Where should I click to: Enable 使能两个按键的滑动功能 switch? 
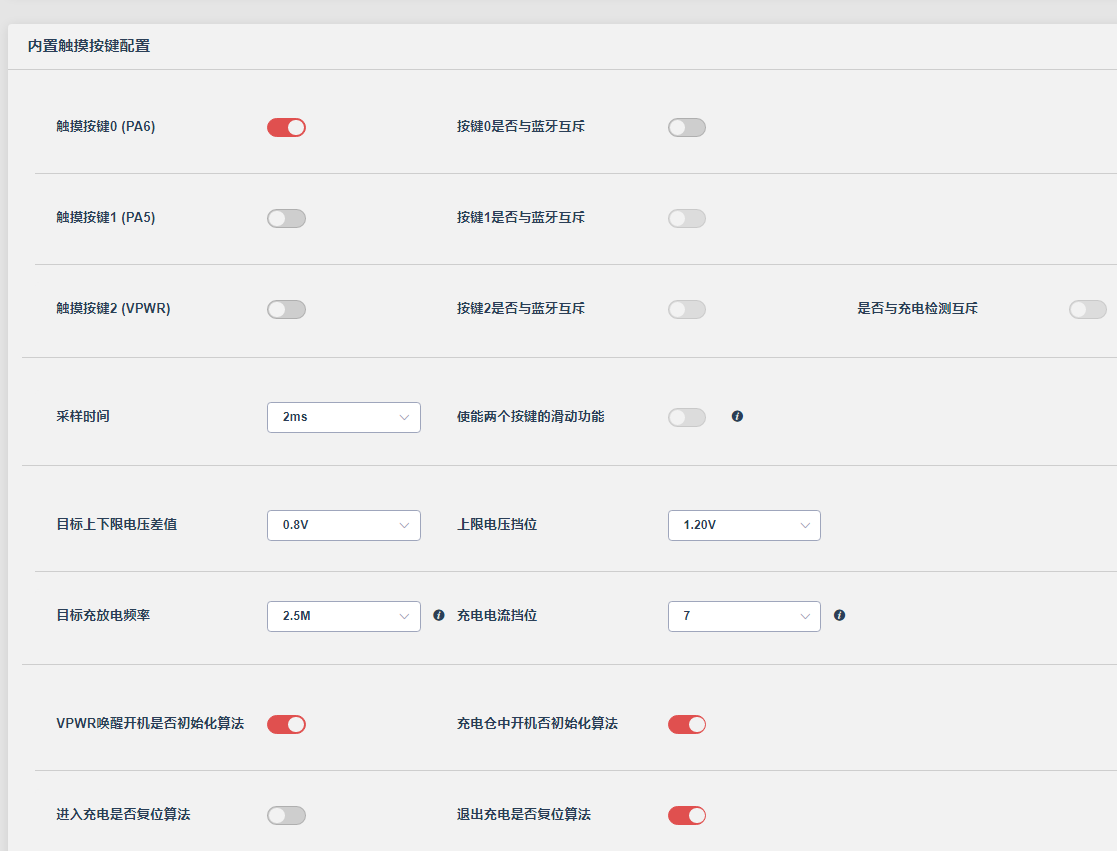click(687, 417)
